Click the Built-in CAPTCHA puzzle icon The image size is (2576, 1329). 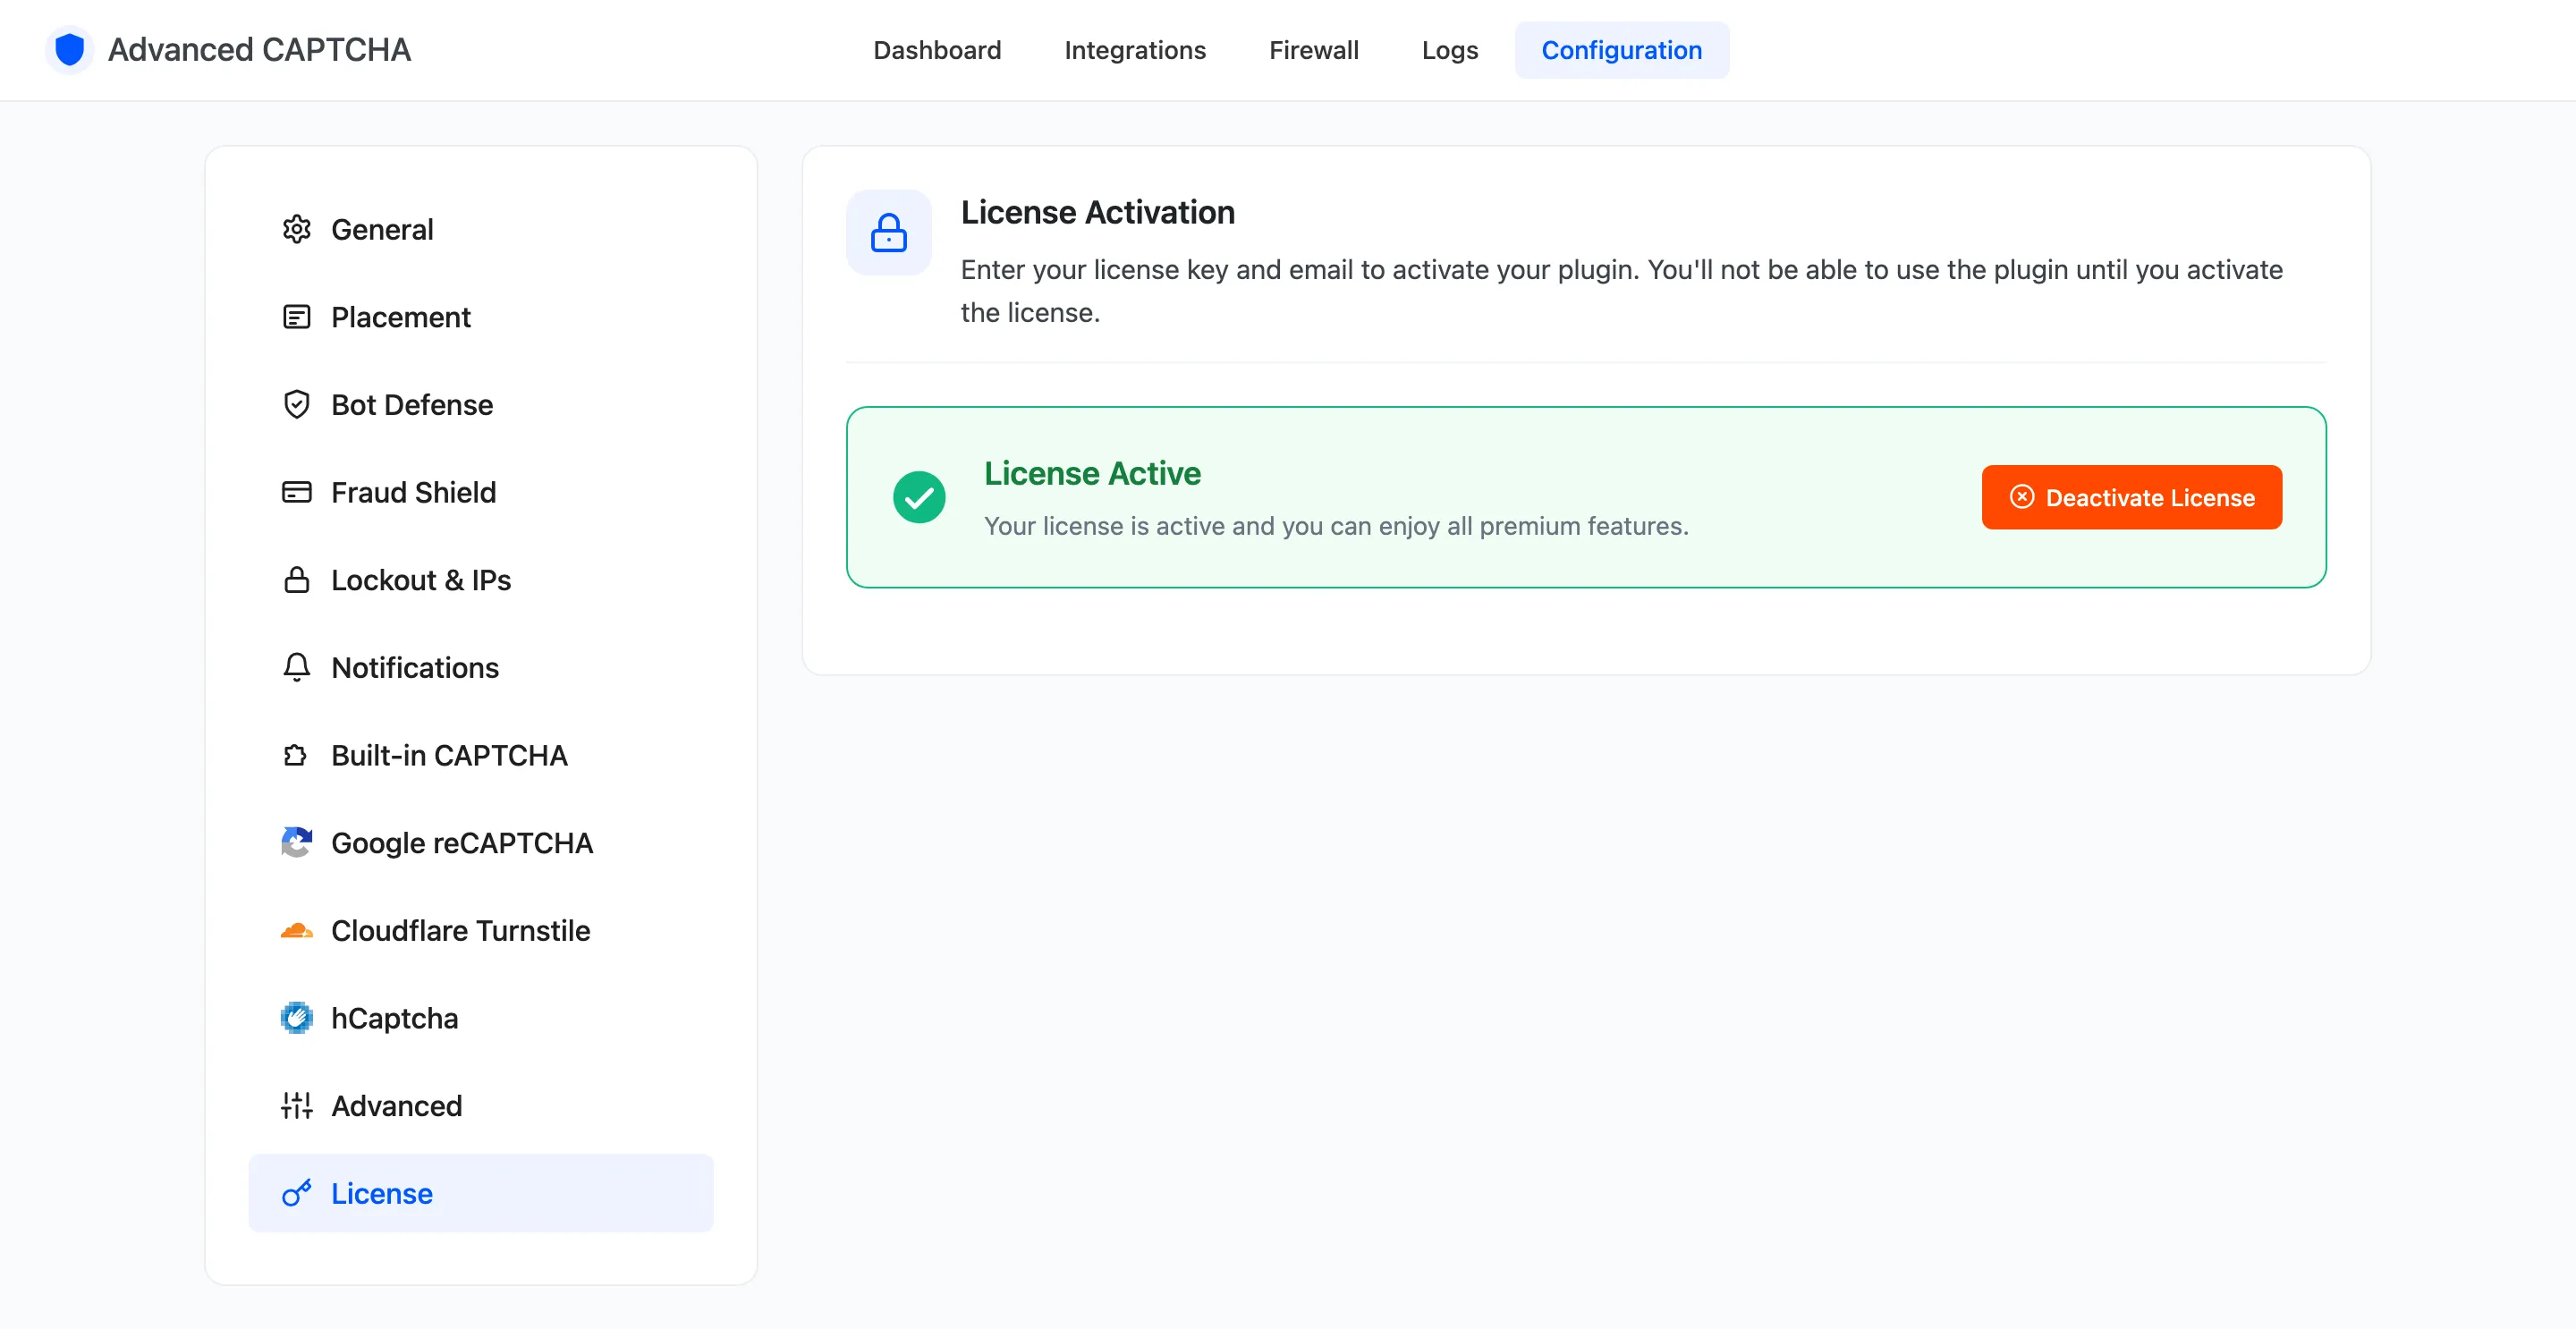coord(296,755)
